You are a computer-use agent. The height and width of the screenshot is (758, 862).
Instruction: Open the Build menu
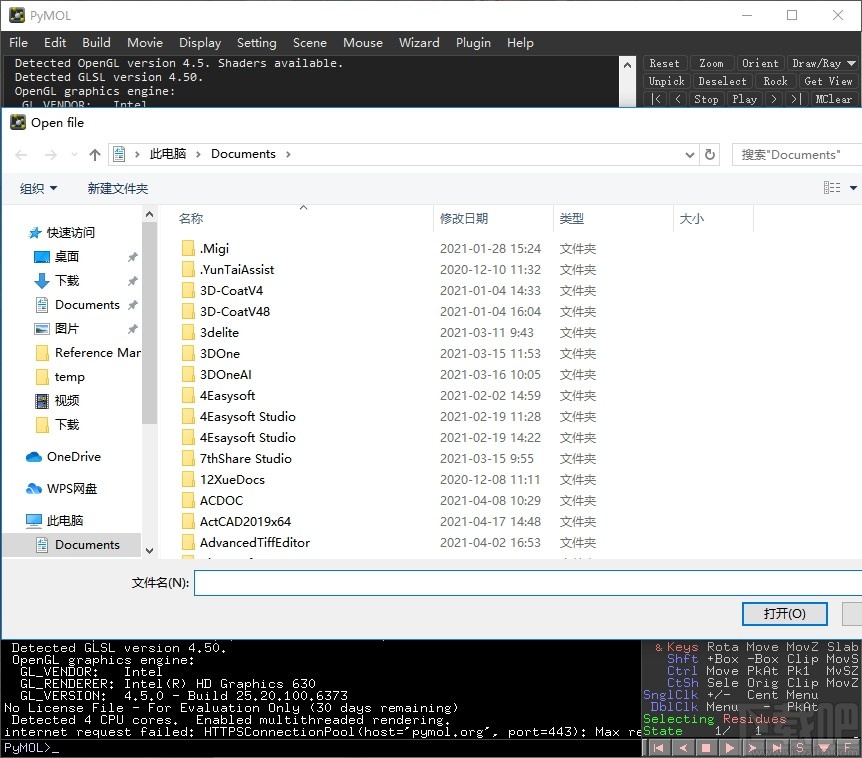(96, 42)
